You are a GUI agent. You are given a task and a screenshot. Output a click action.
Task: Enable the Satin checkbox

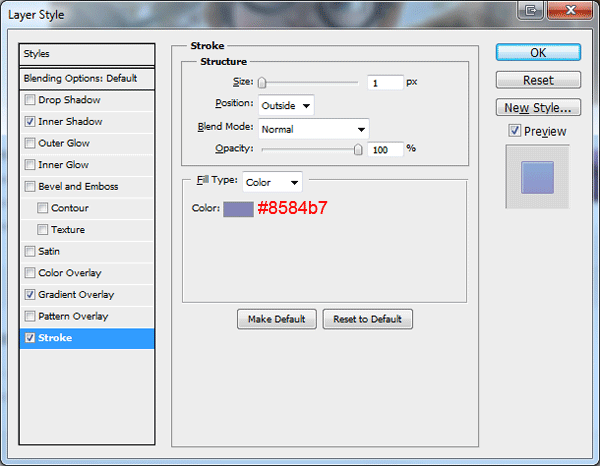click(x=29, y=251)
